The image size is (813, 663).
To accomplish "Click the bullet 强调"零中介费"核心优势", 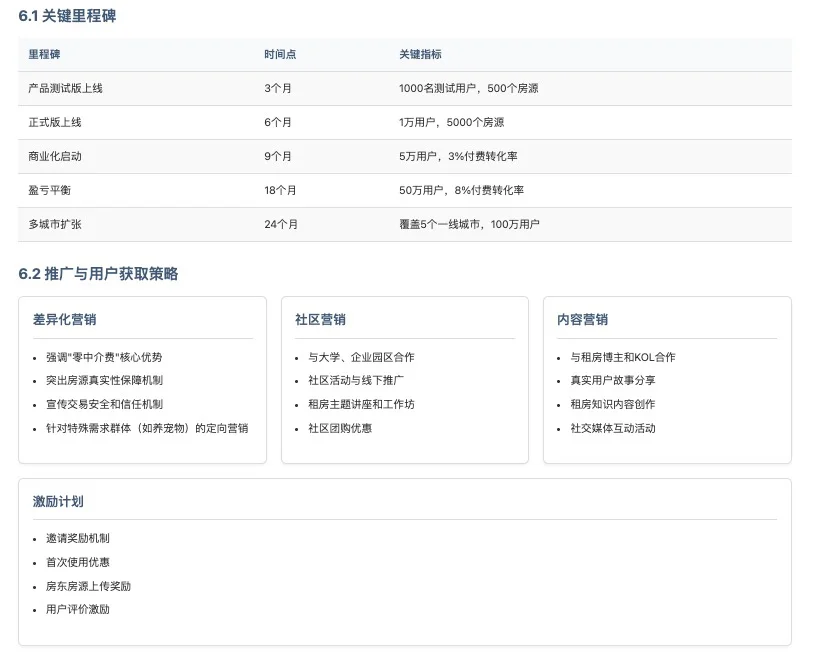I will 104,357.
